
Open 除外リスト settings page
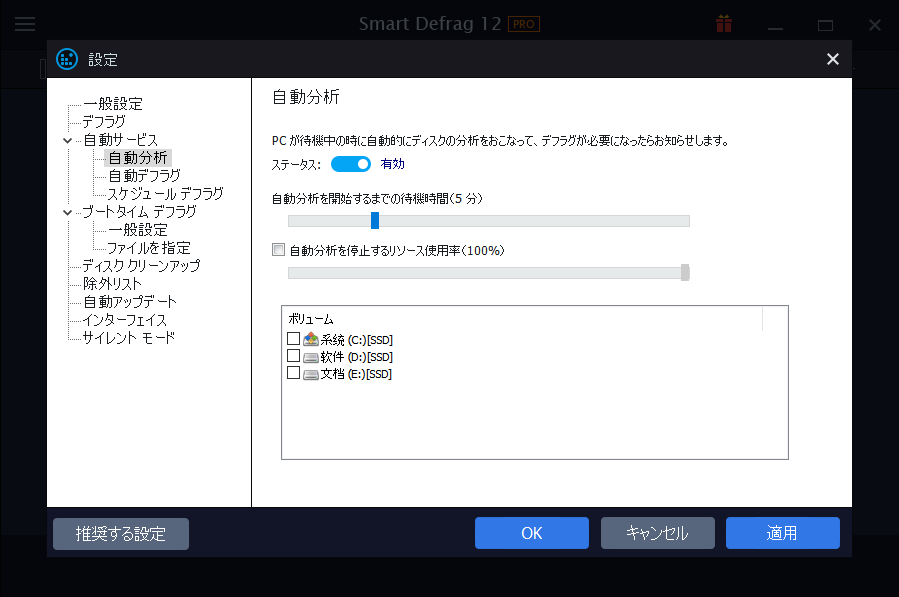112,284
